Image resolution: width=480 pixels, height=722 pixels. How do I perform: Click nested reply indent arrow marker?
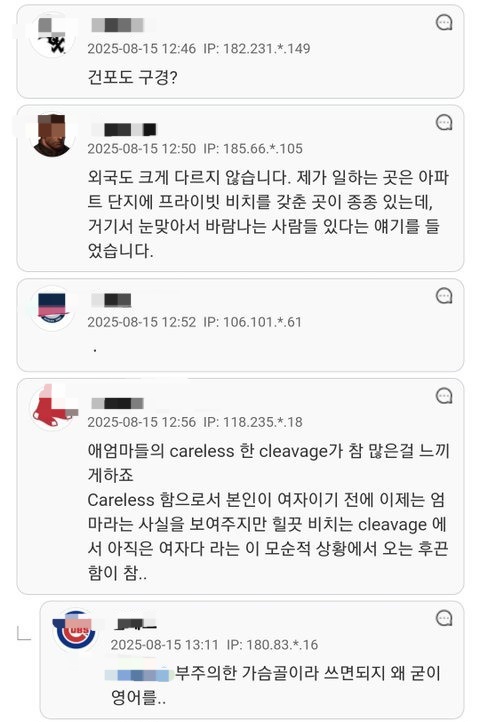pos(24,634)
